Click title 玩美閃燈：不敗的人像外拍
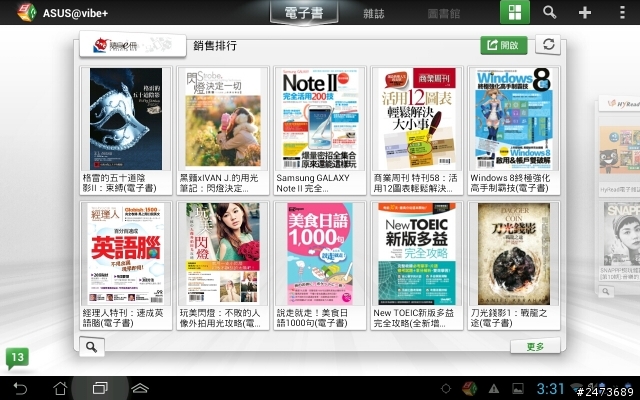Viewport: 640px width, 400px height. click(x=220, y=318)
